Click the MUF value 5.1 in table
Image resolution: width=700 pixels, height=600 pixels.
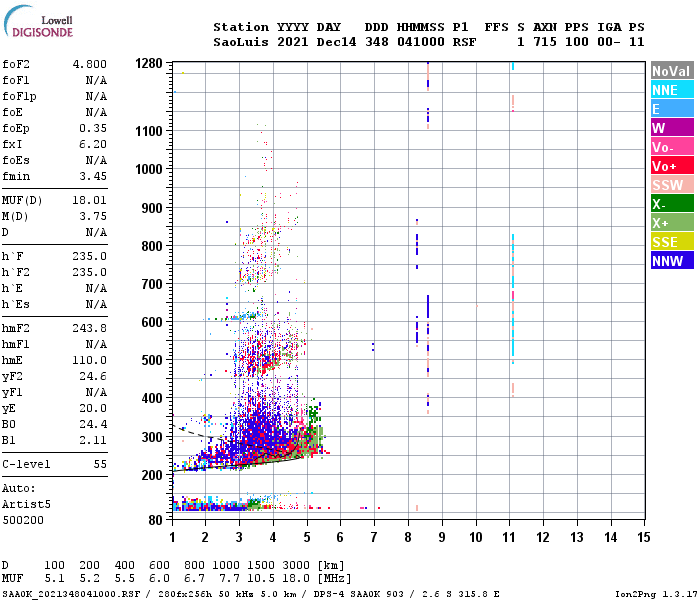click(54, 579)
